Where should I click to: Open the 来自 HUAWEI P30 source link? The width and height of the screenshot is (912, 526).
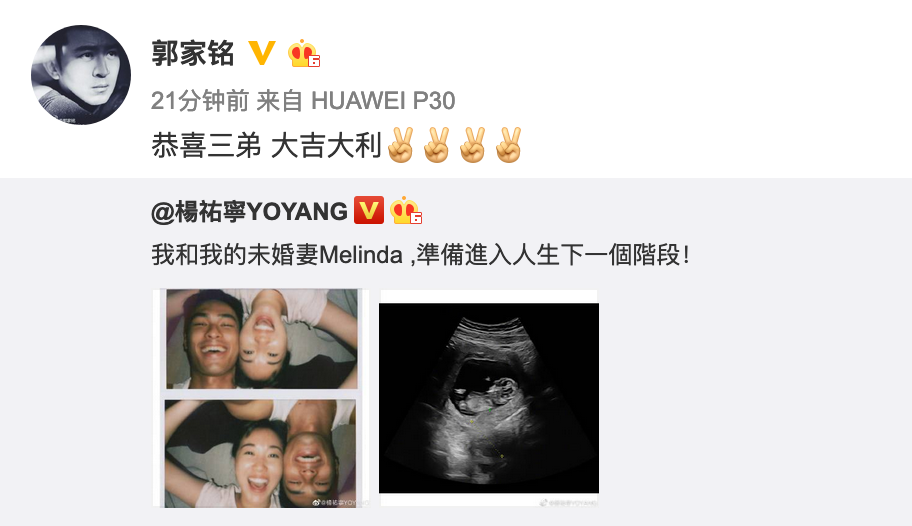(355, 101)
